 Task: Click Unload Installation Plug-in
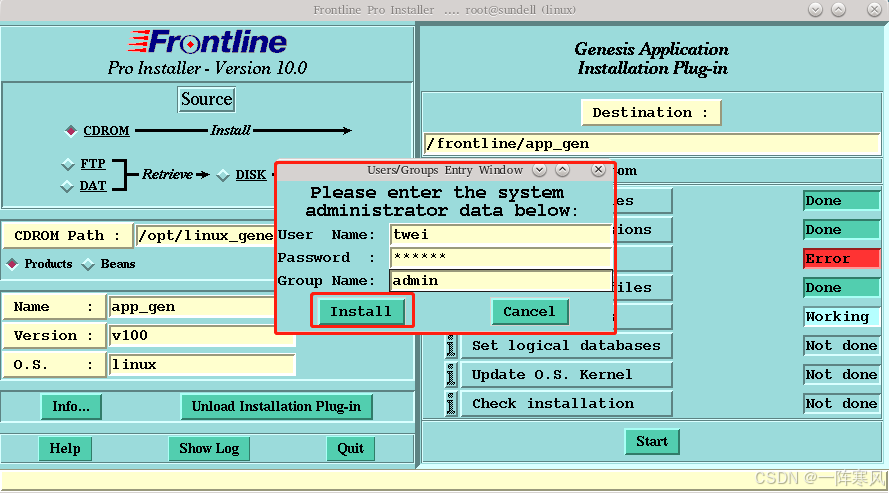tap(276, 407)
